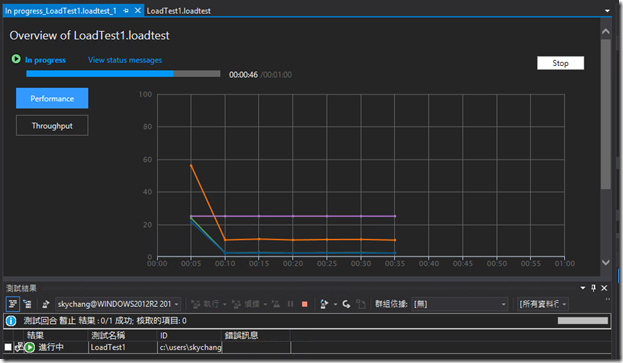The image size is (623, 363).
Task: Click the export test results icon
Action: coord(324,304)
